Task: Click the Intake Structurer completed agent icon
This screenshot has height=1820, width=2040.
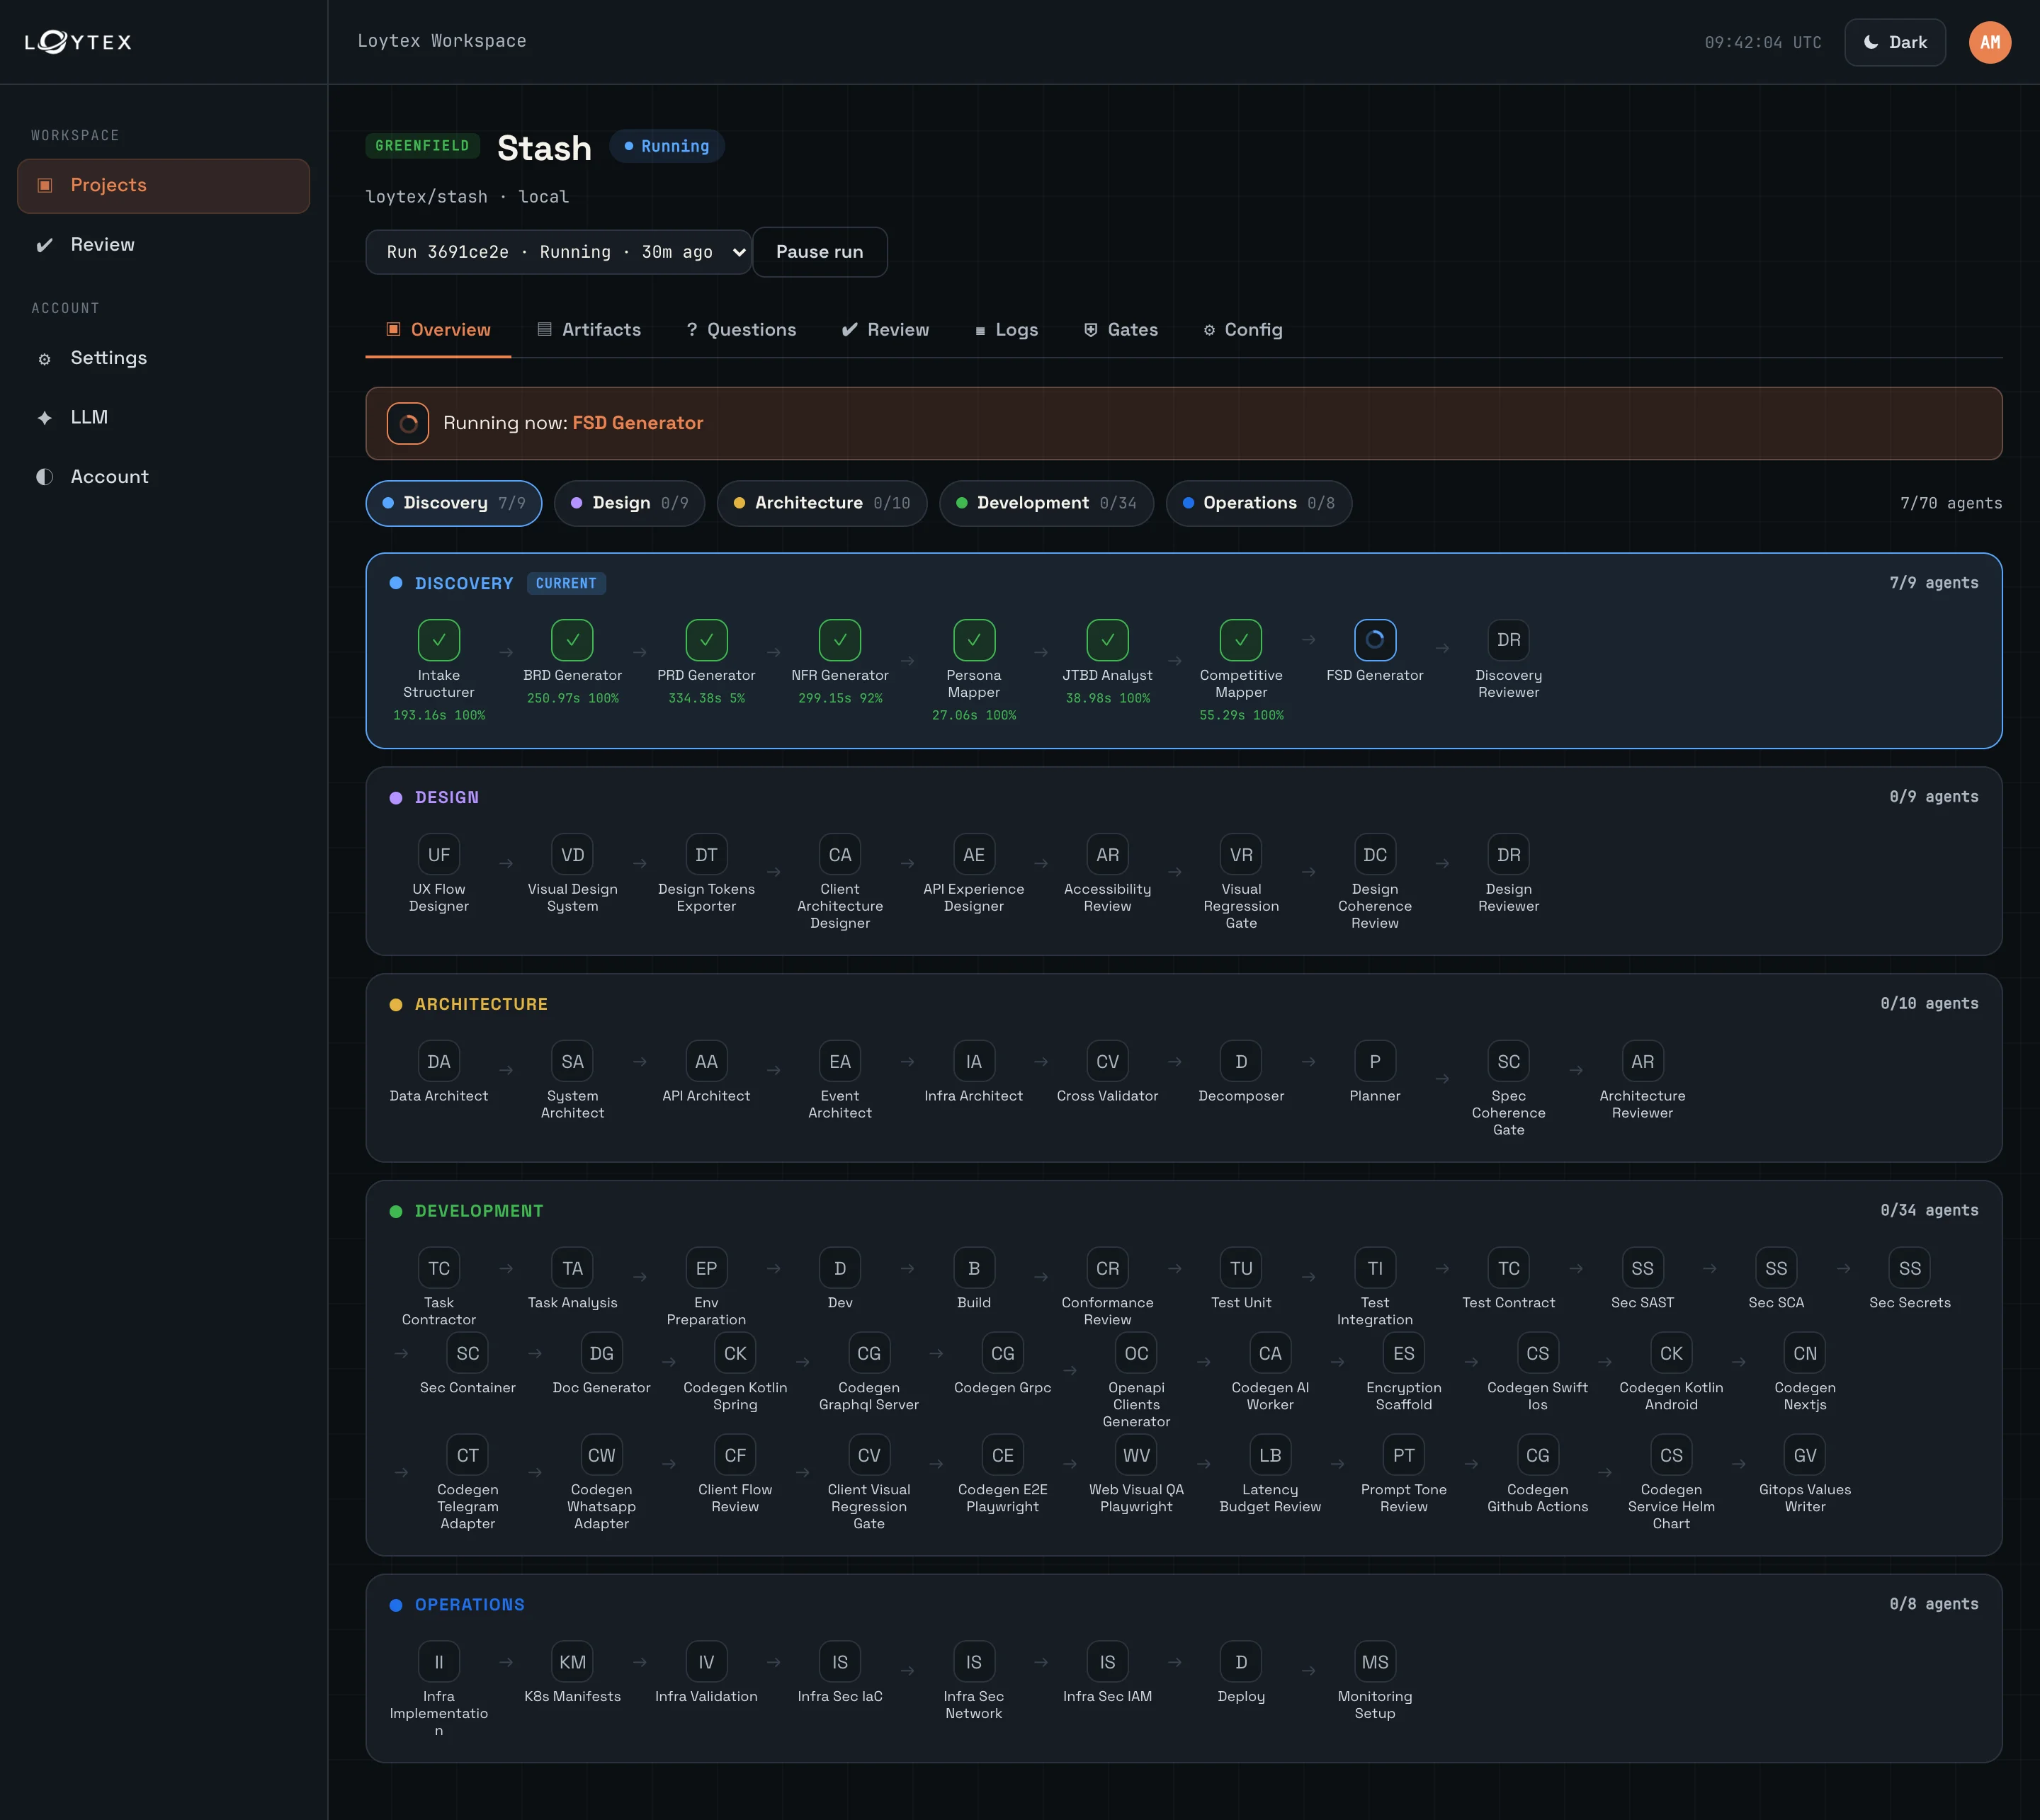Action: tap(438, 640)
